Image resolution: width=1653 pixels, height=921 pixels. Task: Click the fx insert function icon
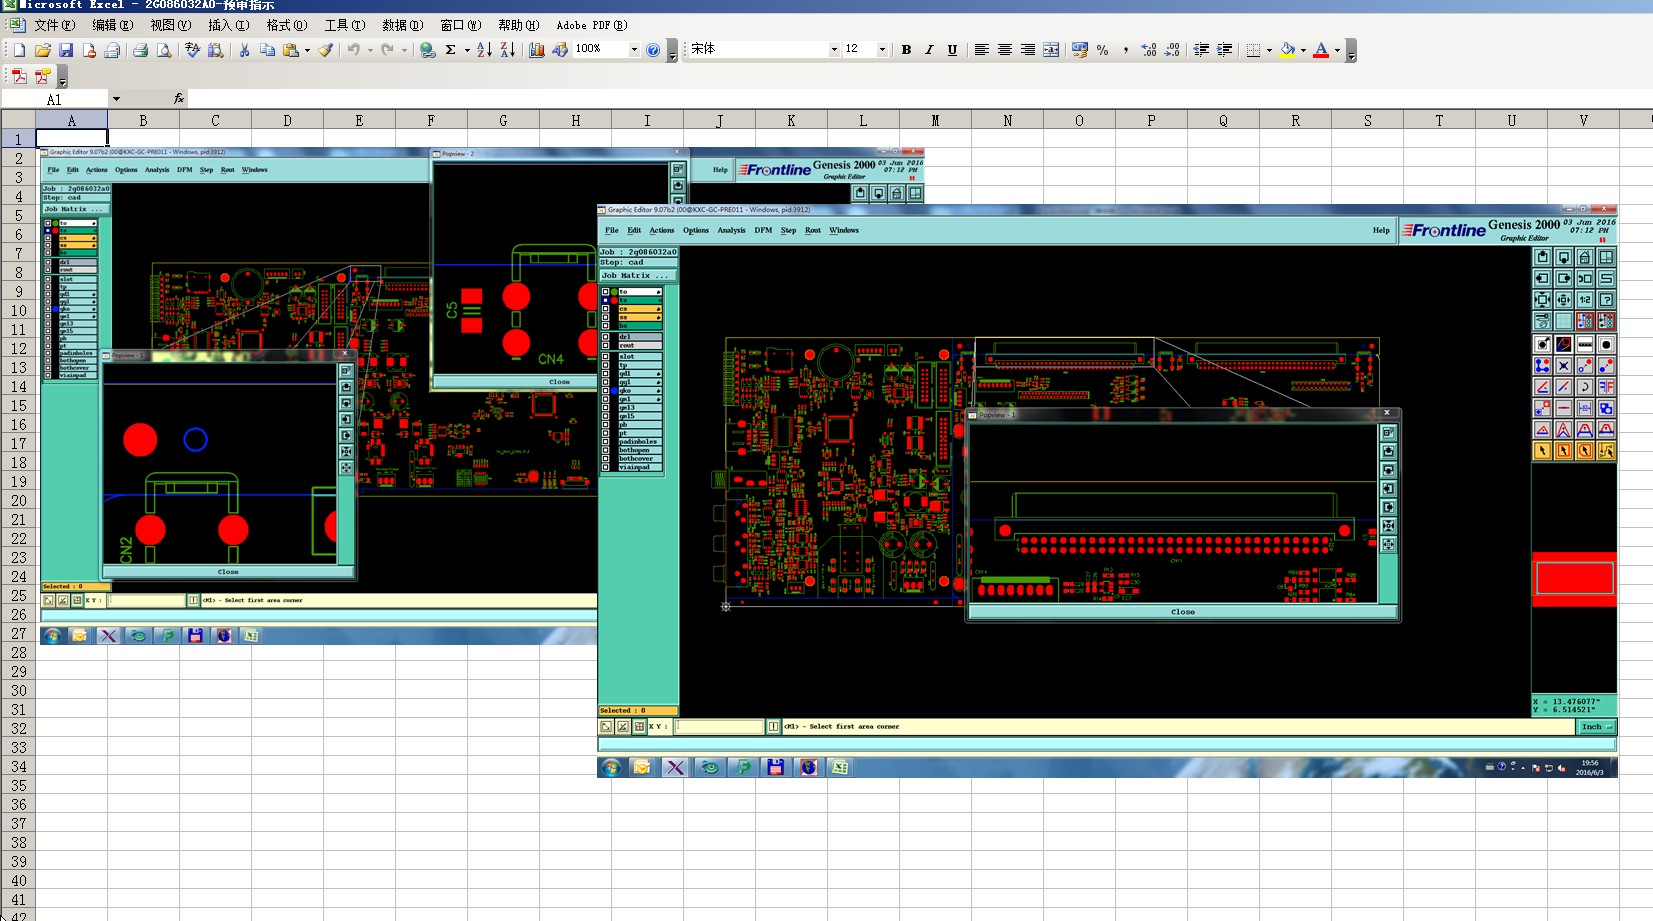click(179, 99)
